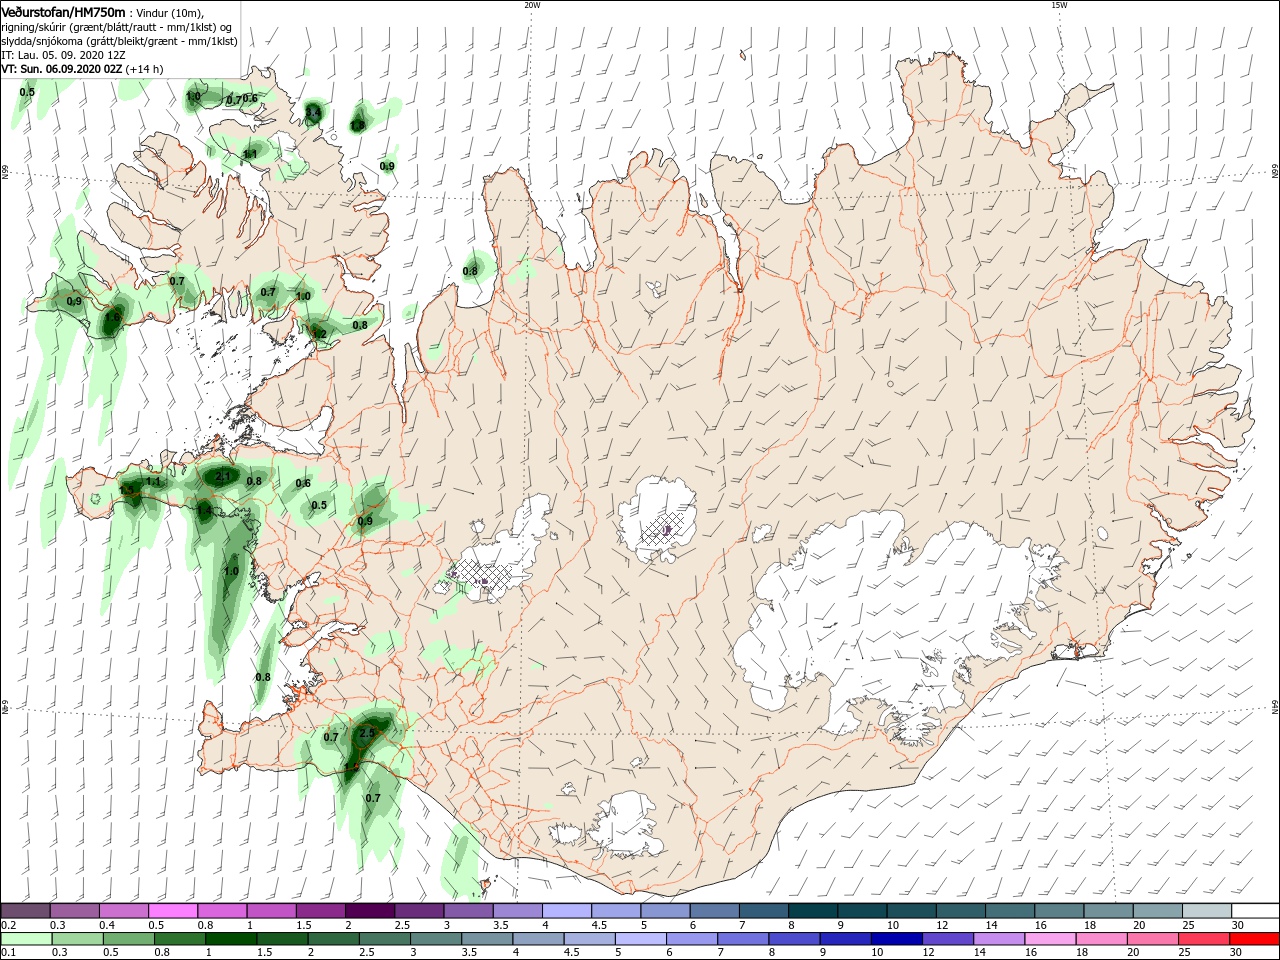Click the 2.5 precipitation value on the map

click(x=367, y=734)
